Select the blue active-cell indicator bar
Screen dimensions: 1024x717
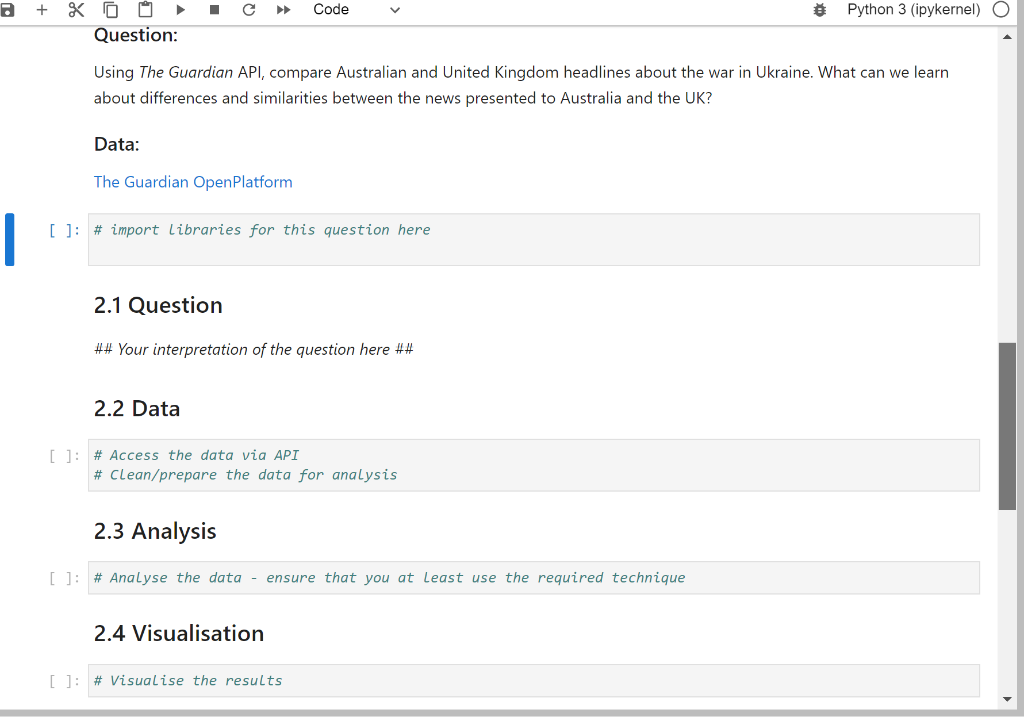(x=9, y=239)
